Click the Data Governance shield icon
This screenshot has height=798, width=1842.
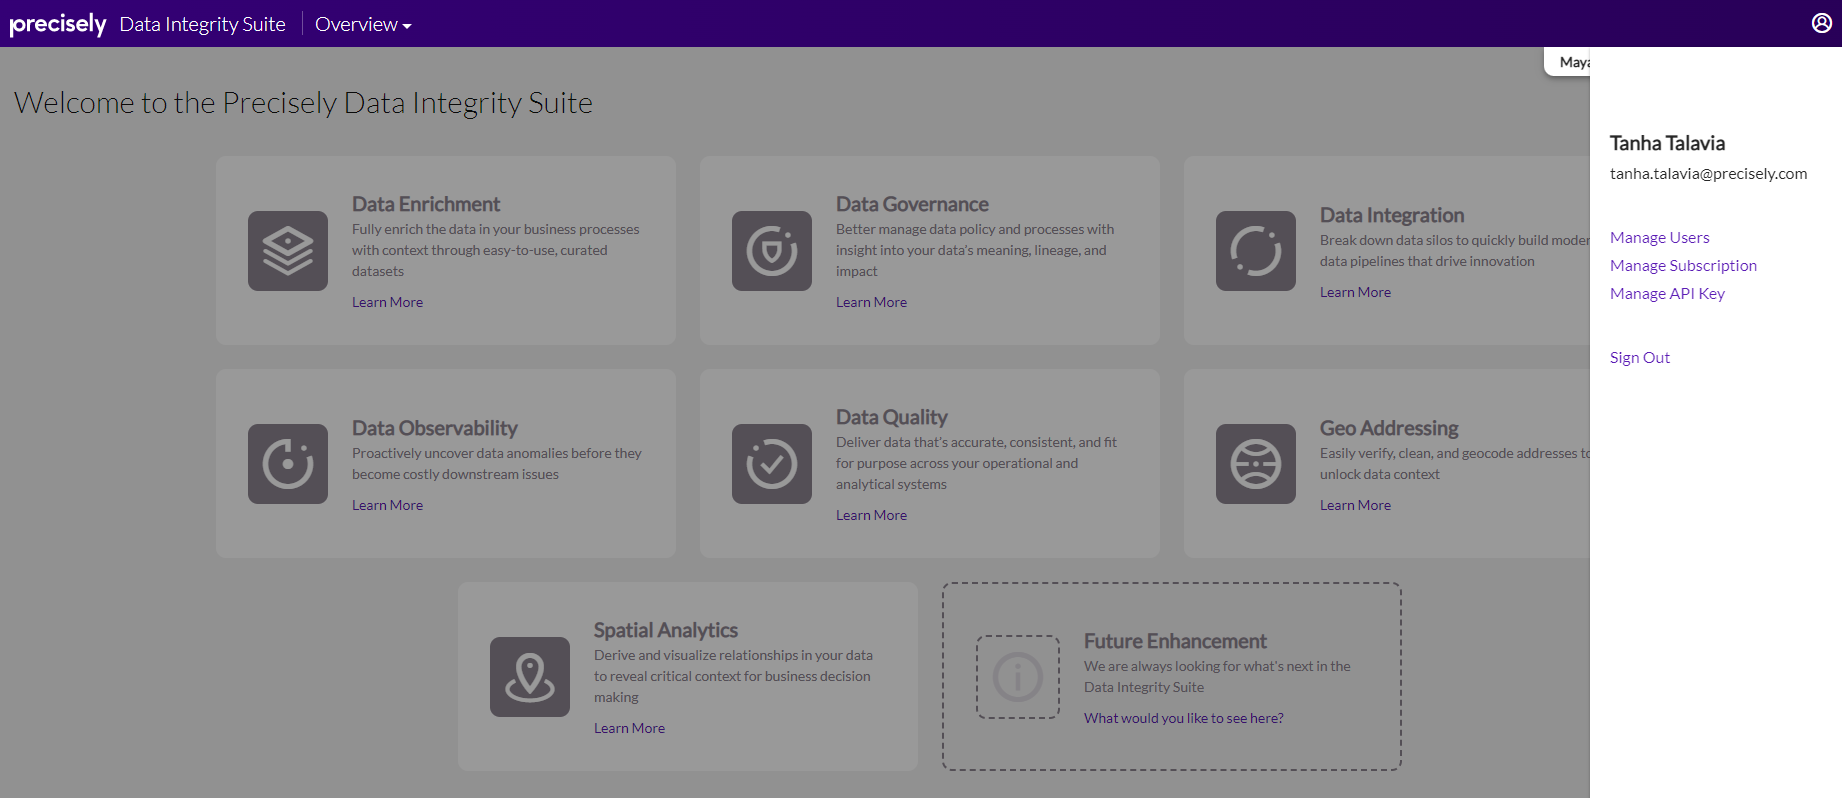click(x=772, y=251)
